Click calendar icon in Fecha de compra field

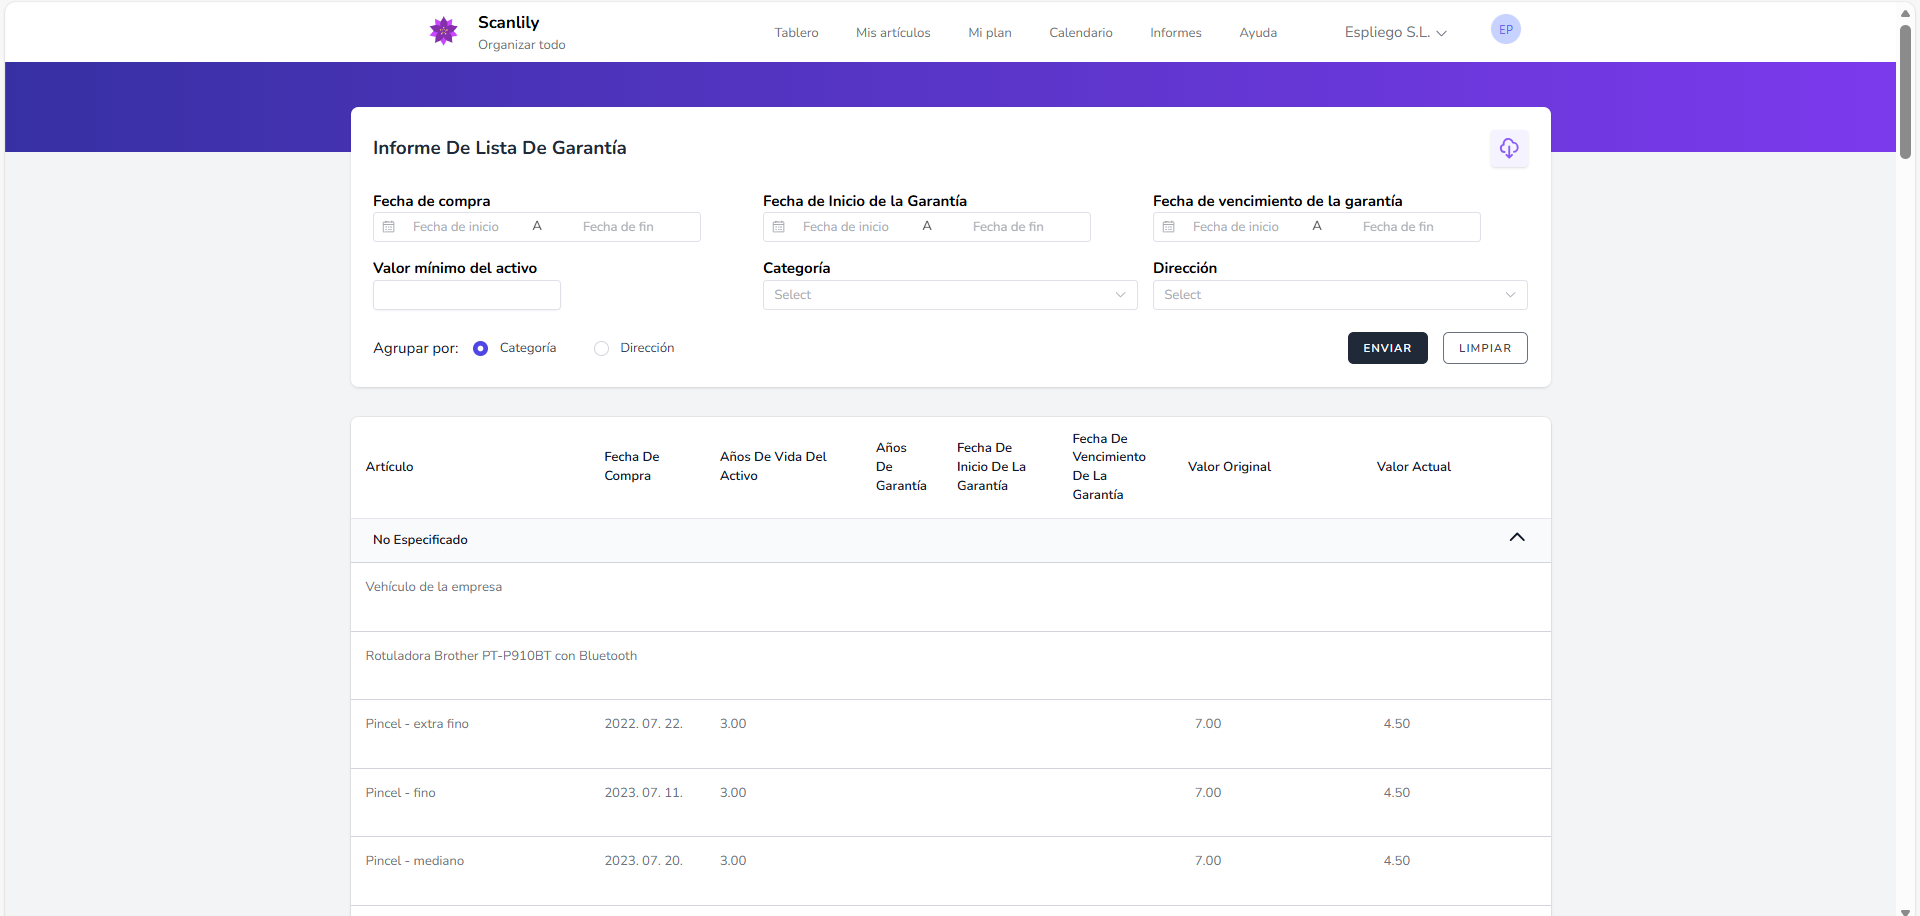(389, 227)
